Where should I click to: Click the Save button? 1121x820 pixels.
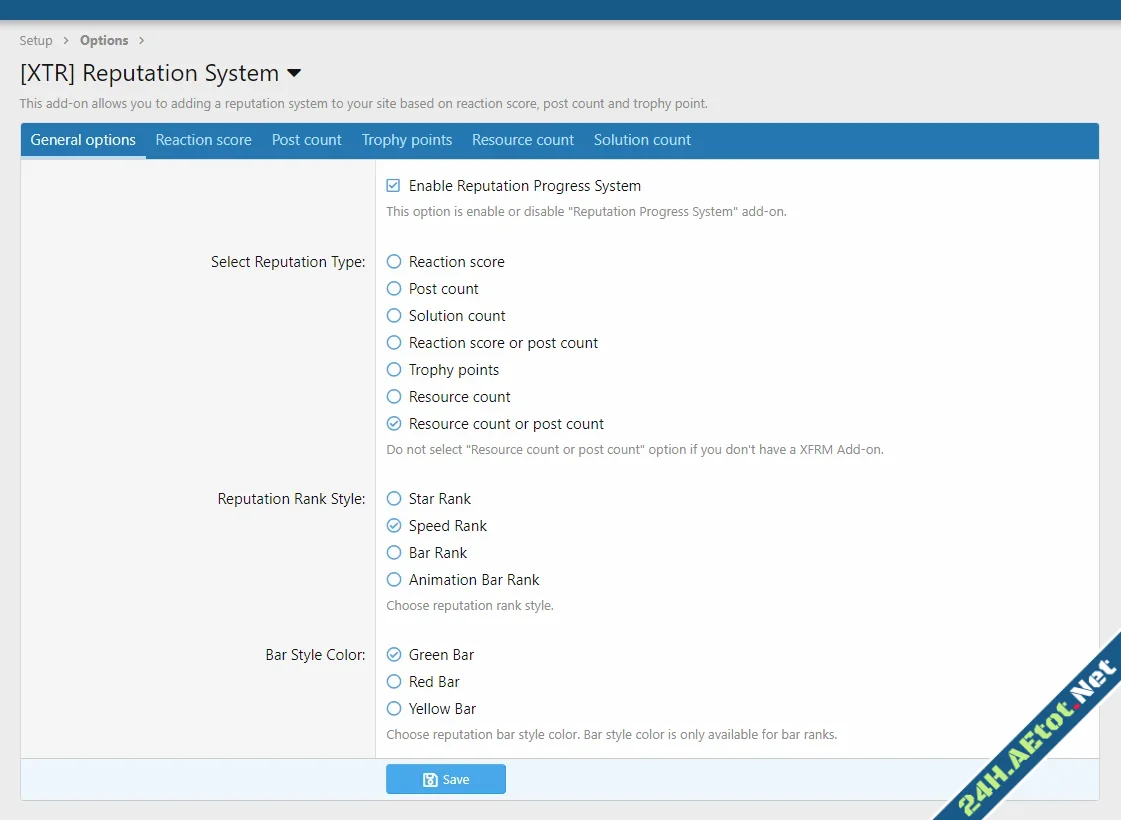(x=446, y=779)
